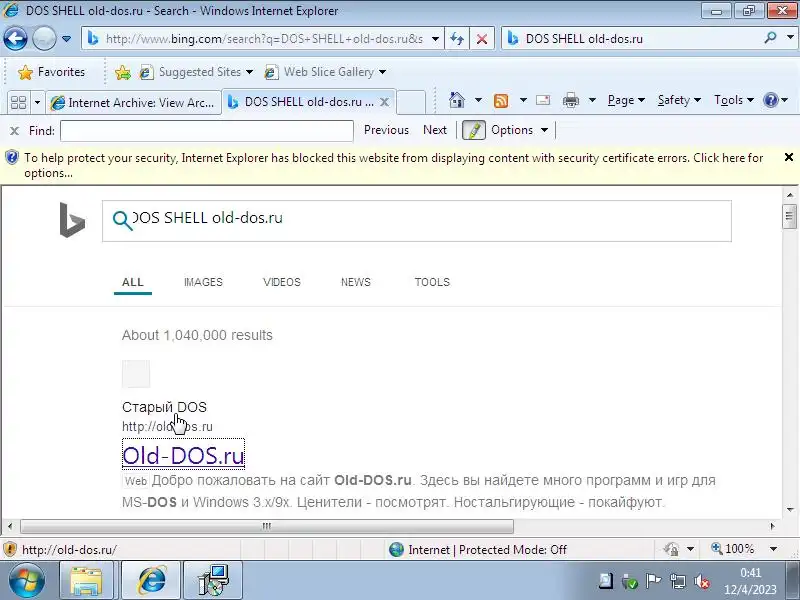
Task: Click the muted volume tray icon
Action: pyautogui.click(x=702, y=581)
